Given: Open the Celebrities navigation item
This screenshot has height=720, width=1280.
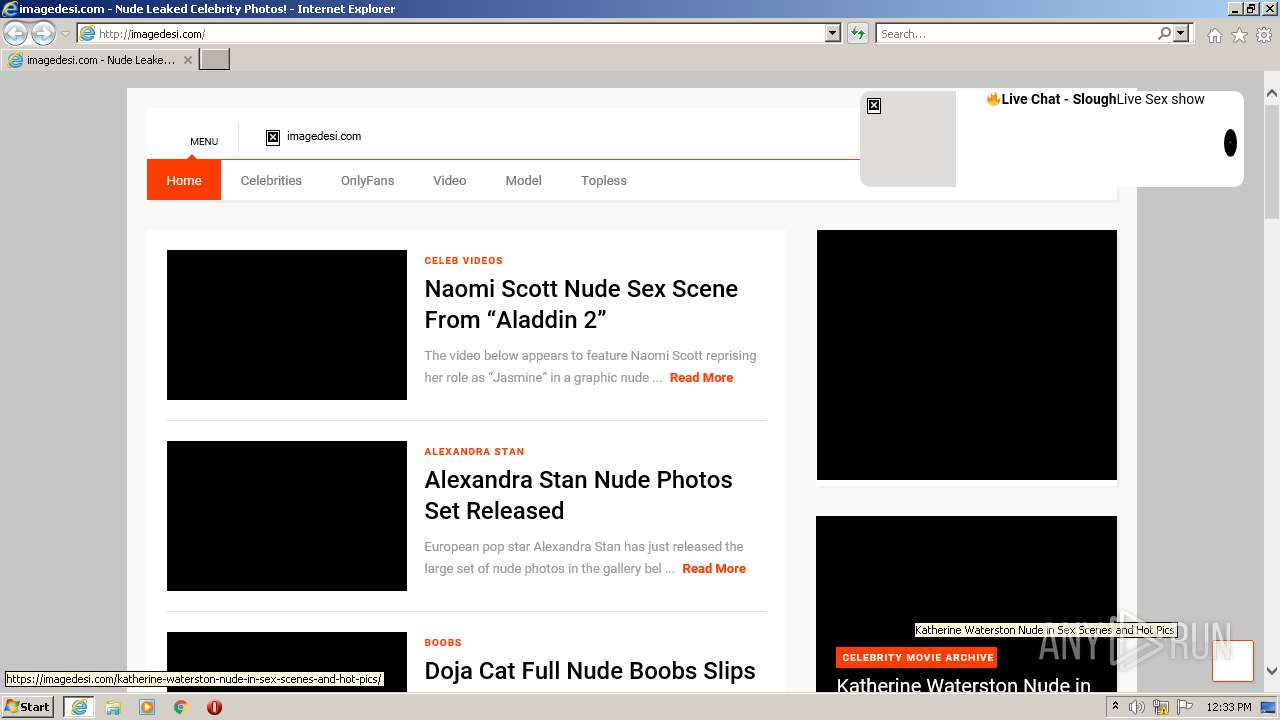Looking at the screenshot, I should [271, 180].
